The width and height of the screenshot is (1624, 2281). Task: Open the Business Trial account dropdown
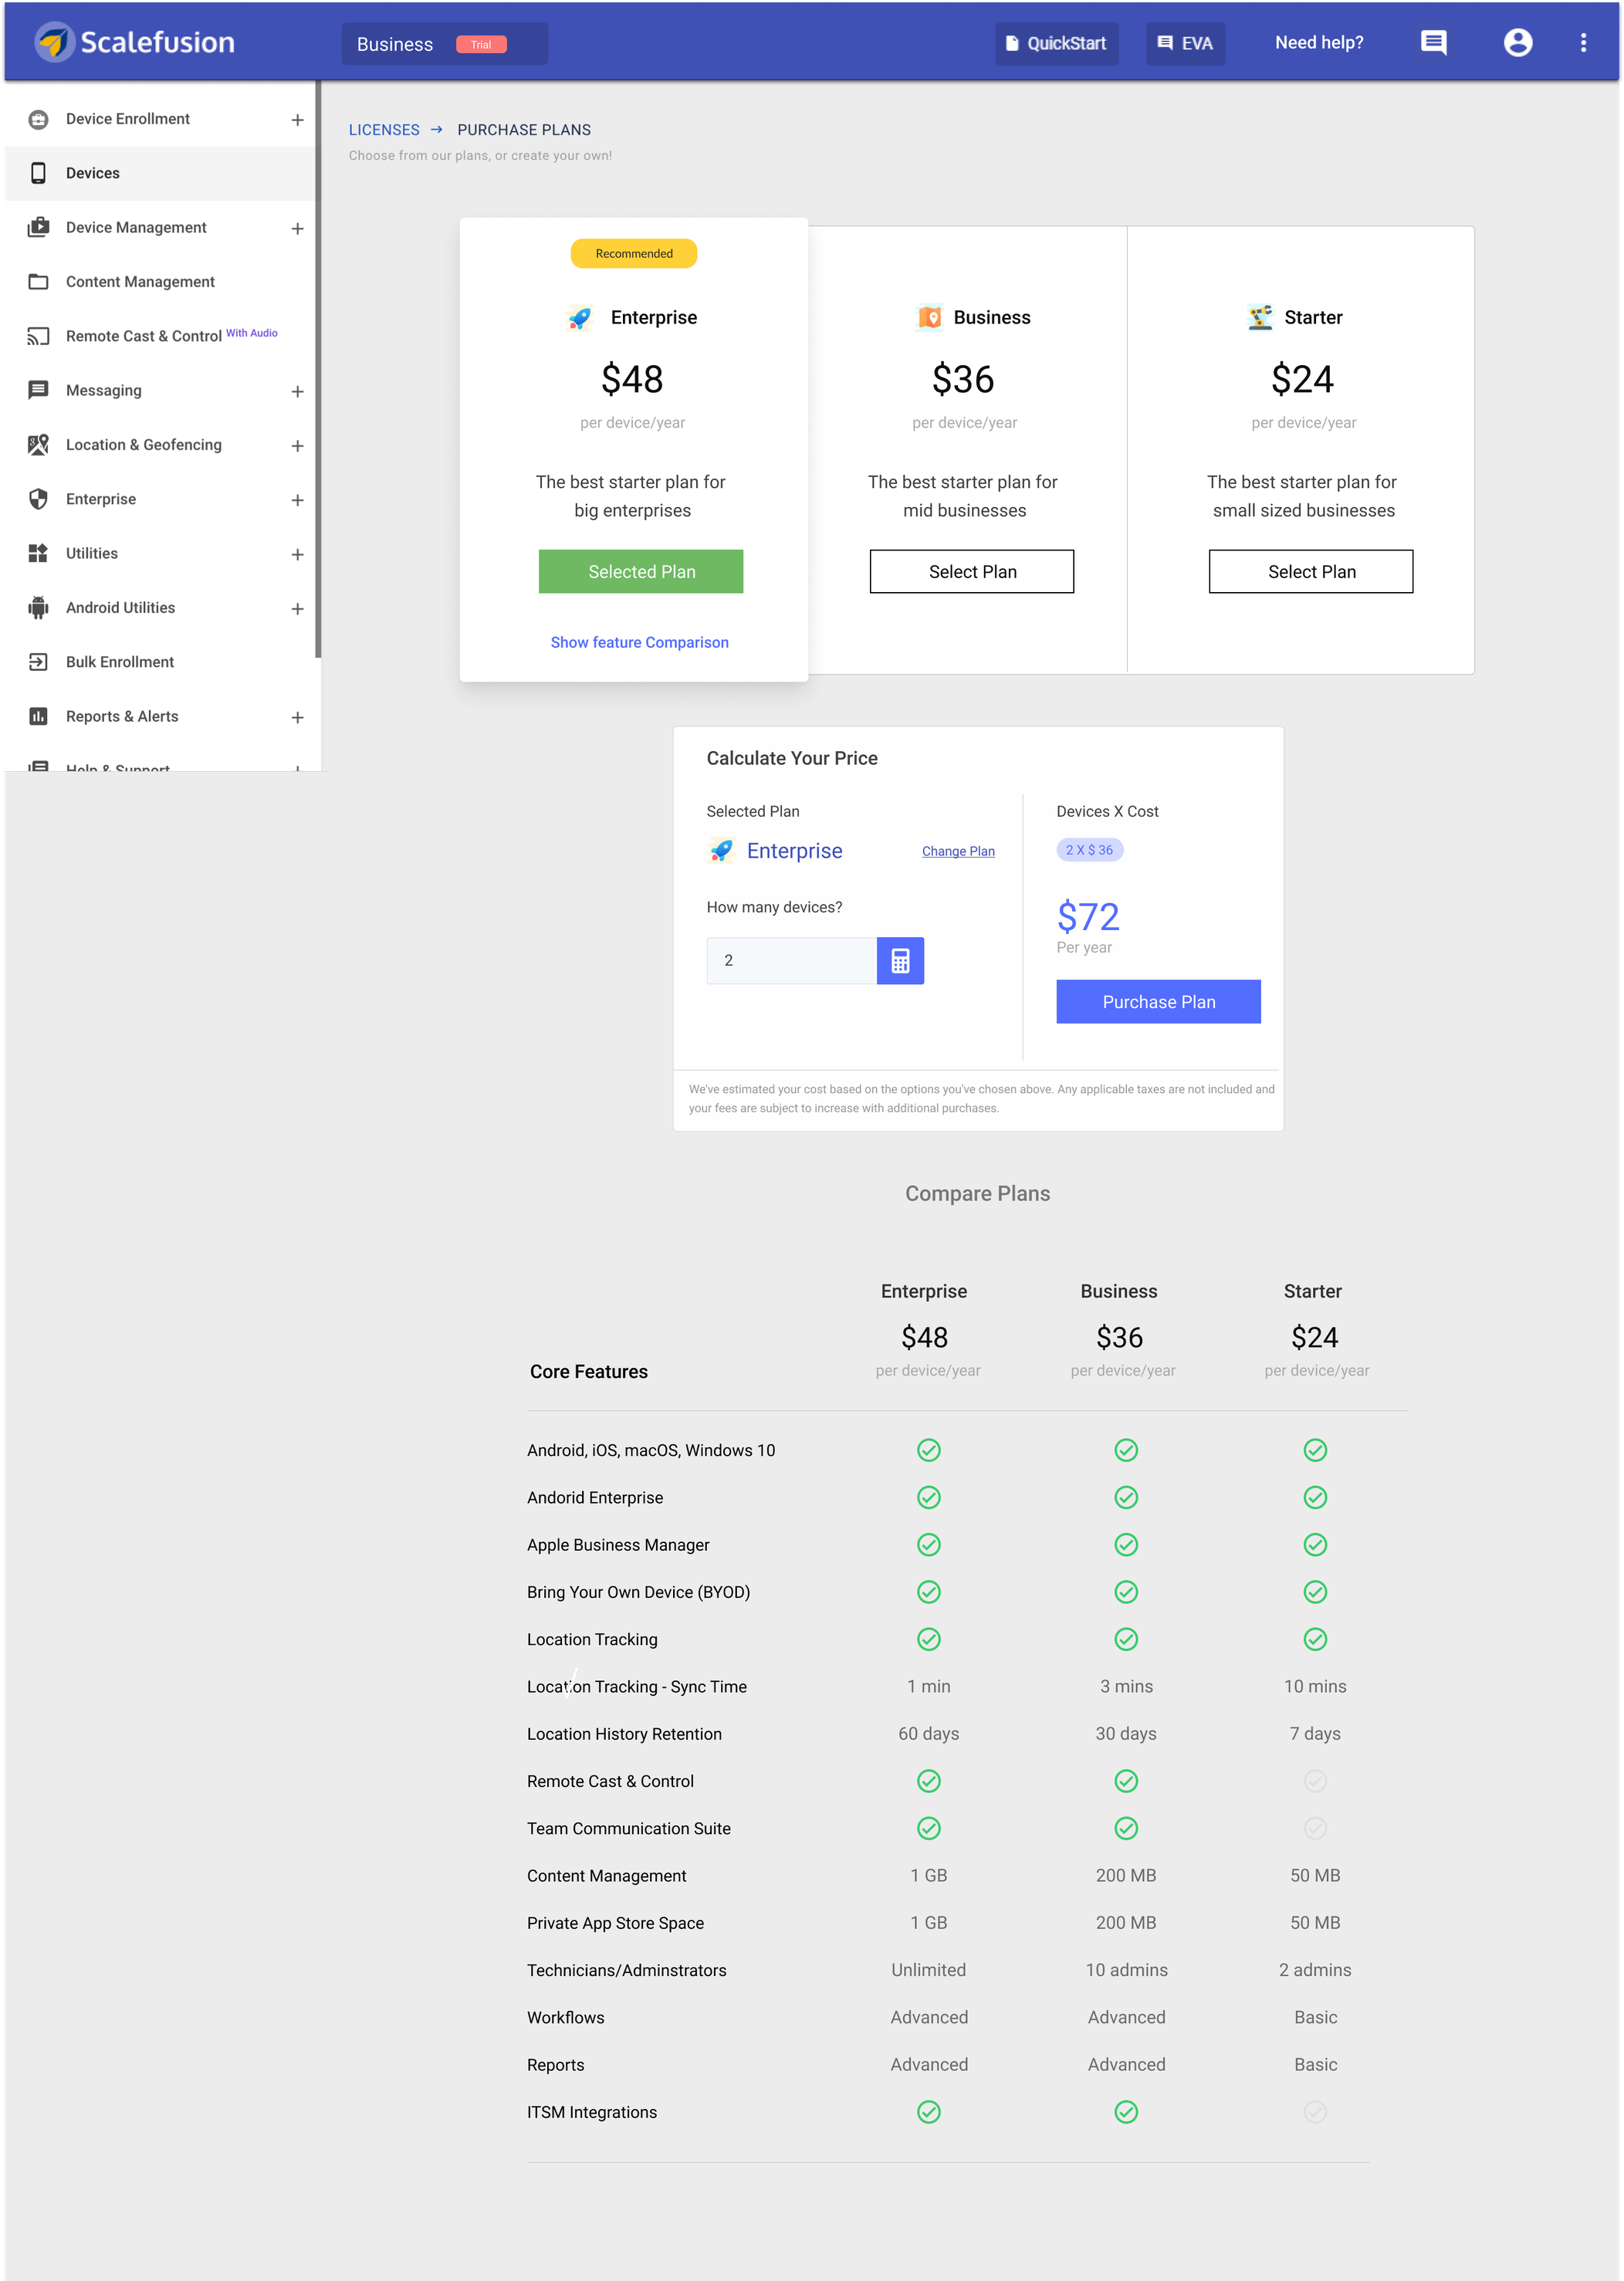click(444, 44)
